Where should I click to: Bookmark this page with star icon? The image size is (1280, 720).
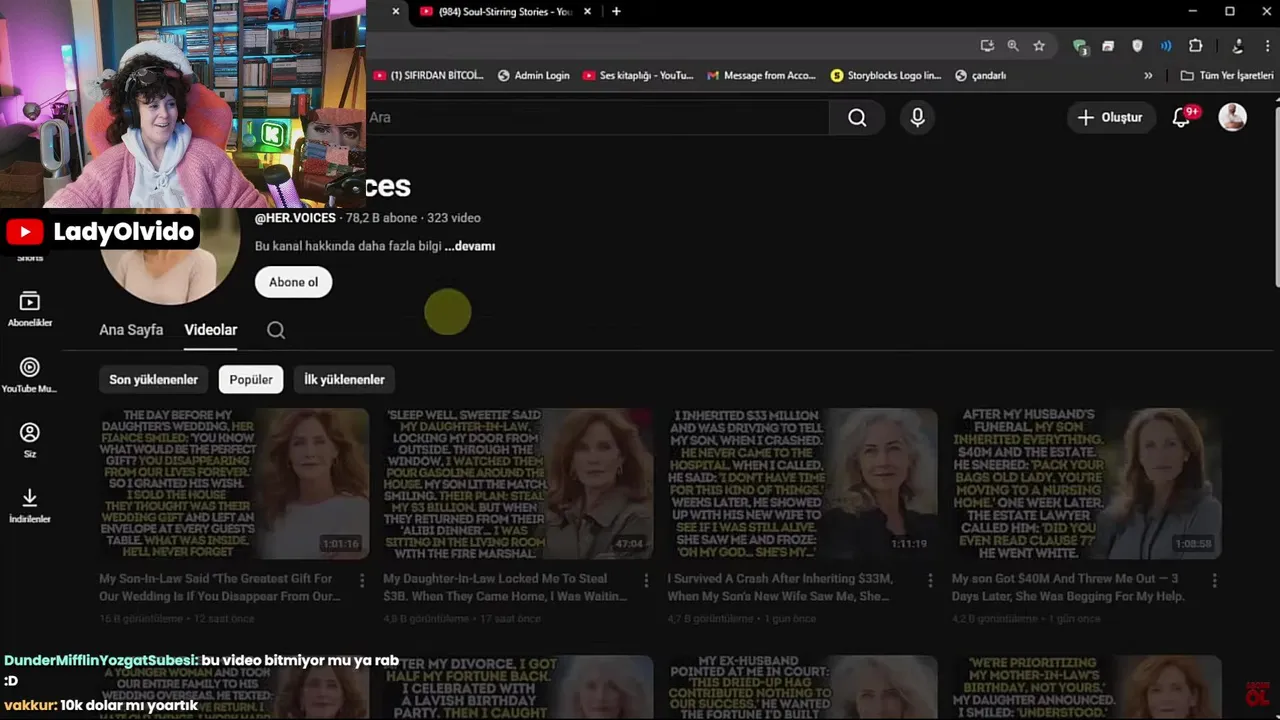click(x=1039, y=45)
